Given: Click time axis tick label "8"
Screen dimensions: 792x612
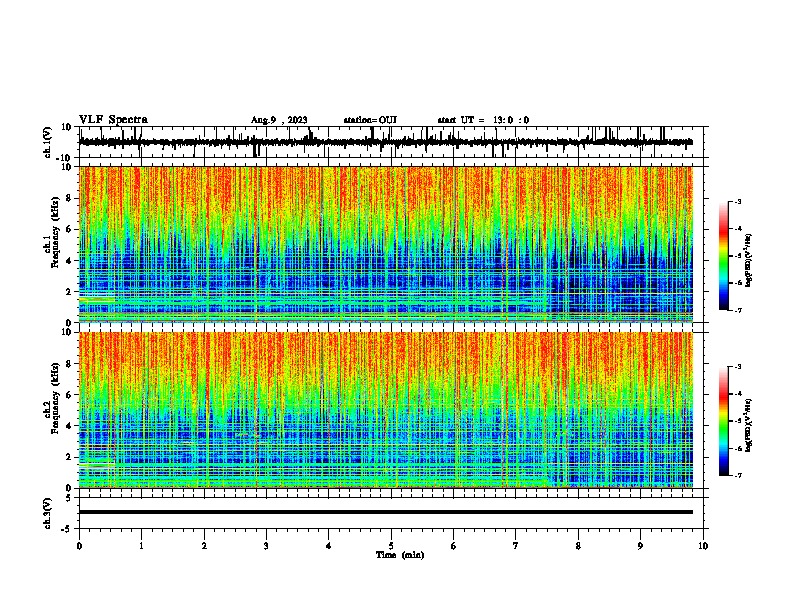Looking at the screenshot, I should click(x=578, y=546).
